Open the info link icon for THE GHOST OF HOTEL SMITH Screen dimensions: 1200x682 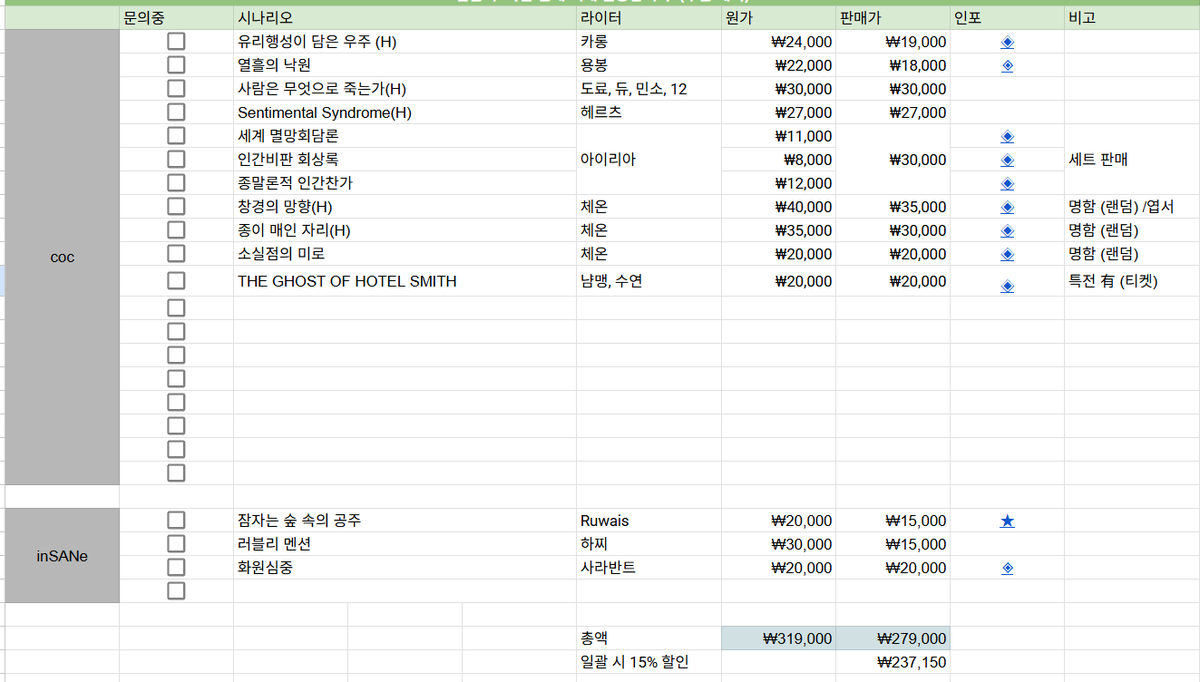pyautogui.click(x=1007, y=286)
